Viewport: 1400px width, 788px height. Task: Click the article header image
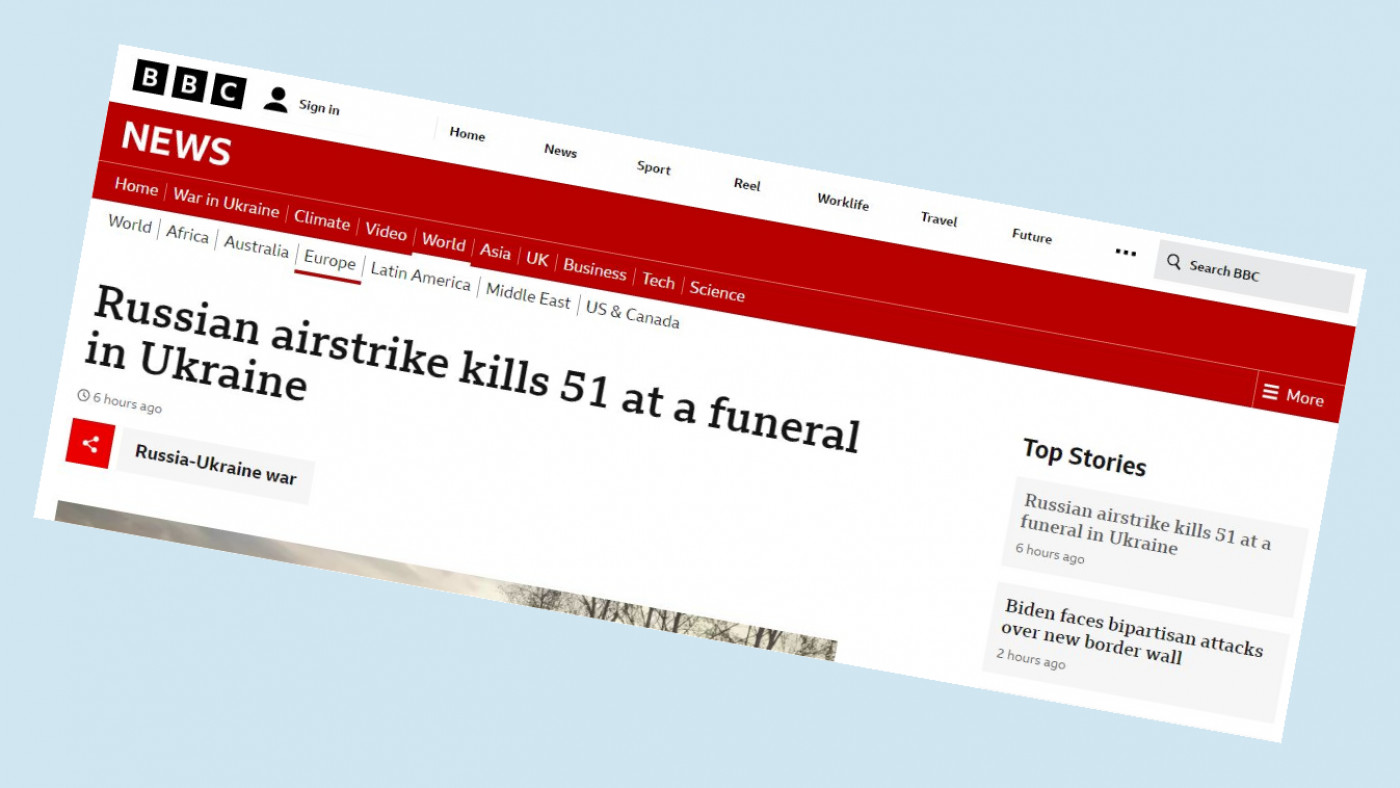point(450,590)
